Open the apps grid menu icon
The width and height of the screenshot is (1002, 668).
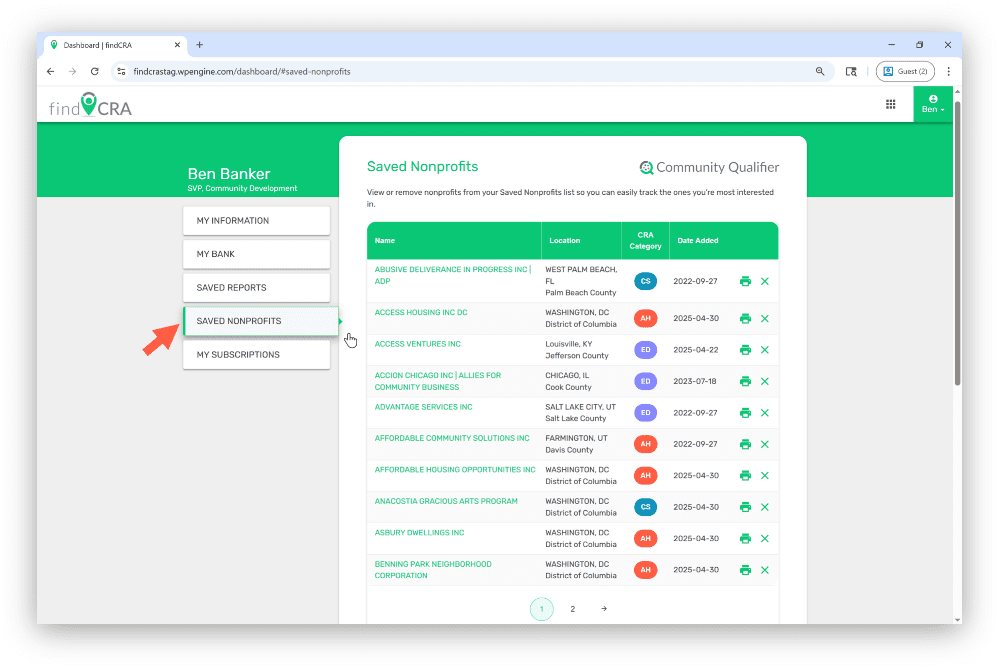[890, 104]
